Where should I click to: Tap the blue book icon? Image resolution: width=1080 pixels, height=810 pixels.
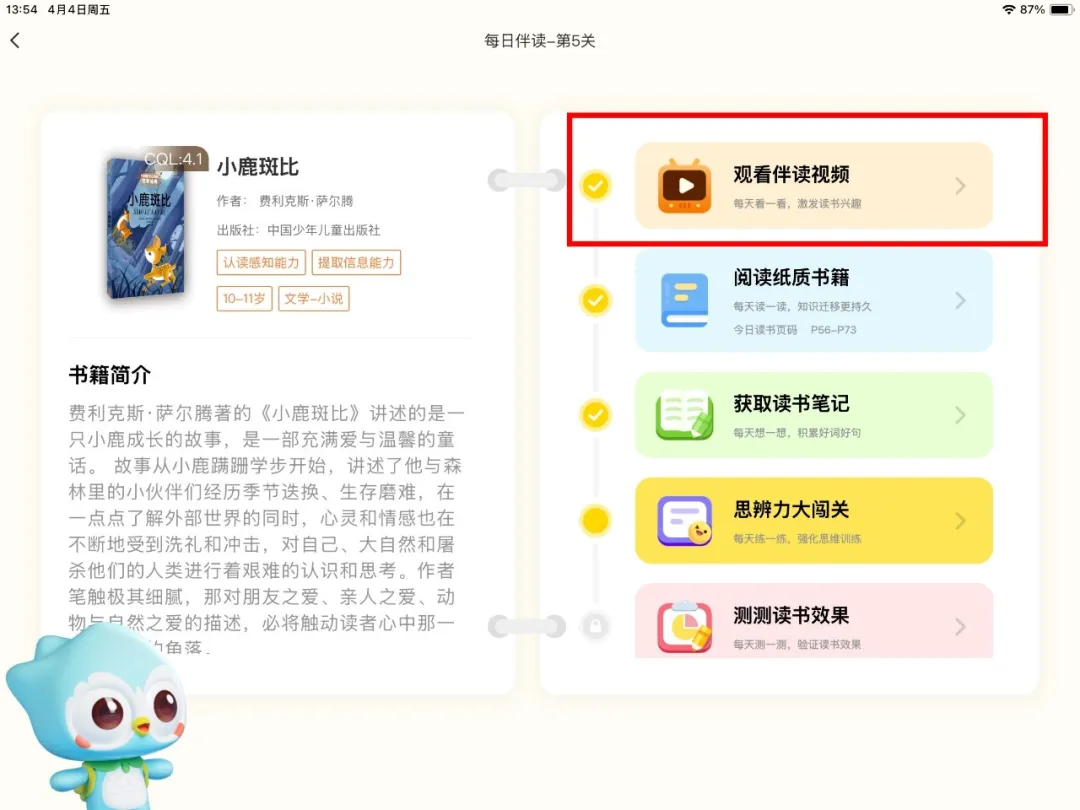point(684,300)
